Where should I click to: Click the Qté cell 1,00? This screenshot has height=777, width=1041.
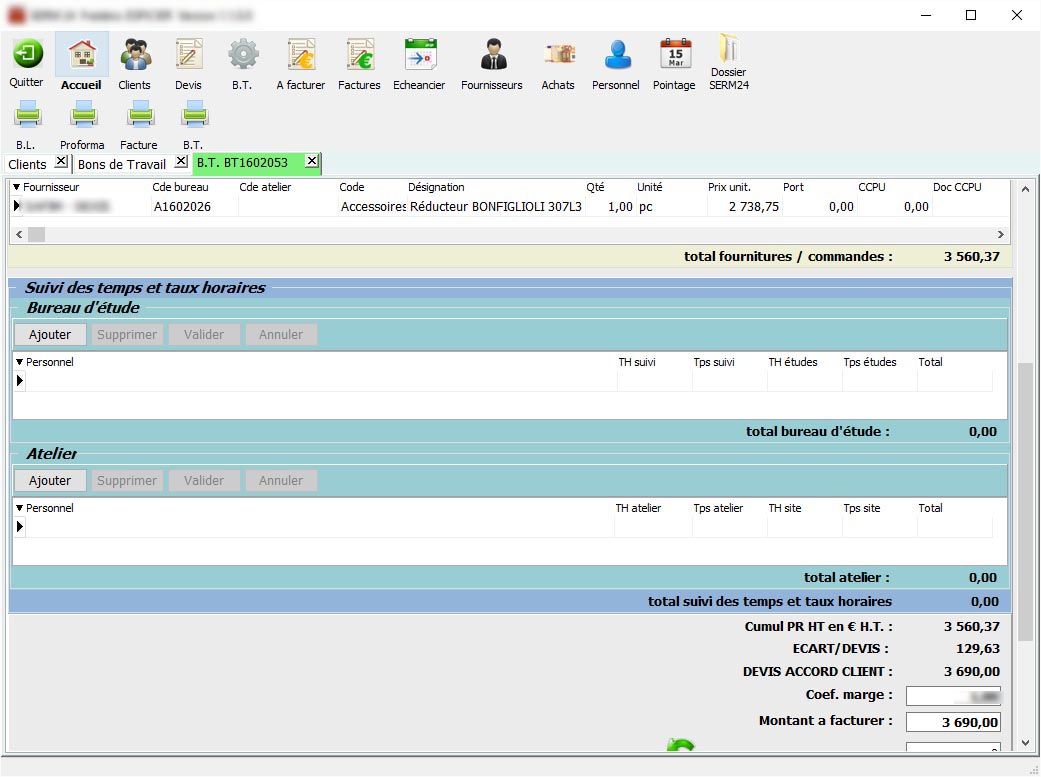610,207
